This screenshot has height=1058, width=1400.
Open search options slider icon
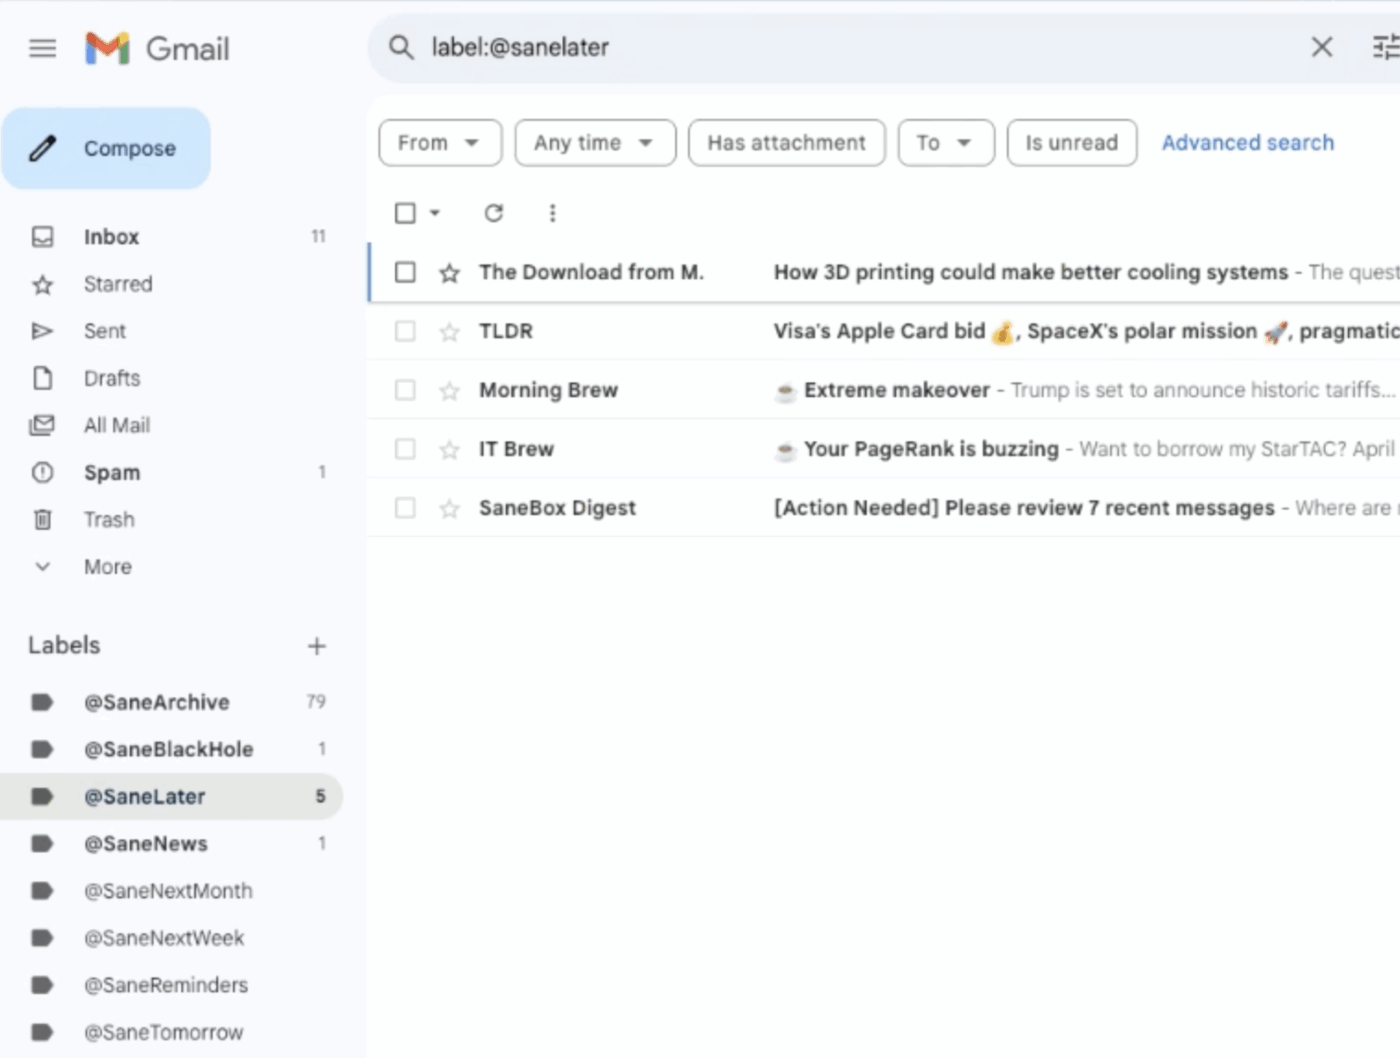click(1386, 47)
